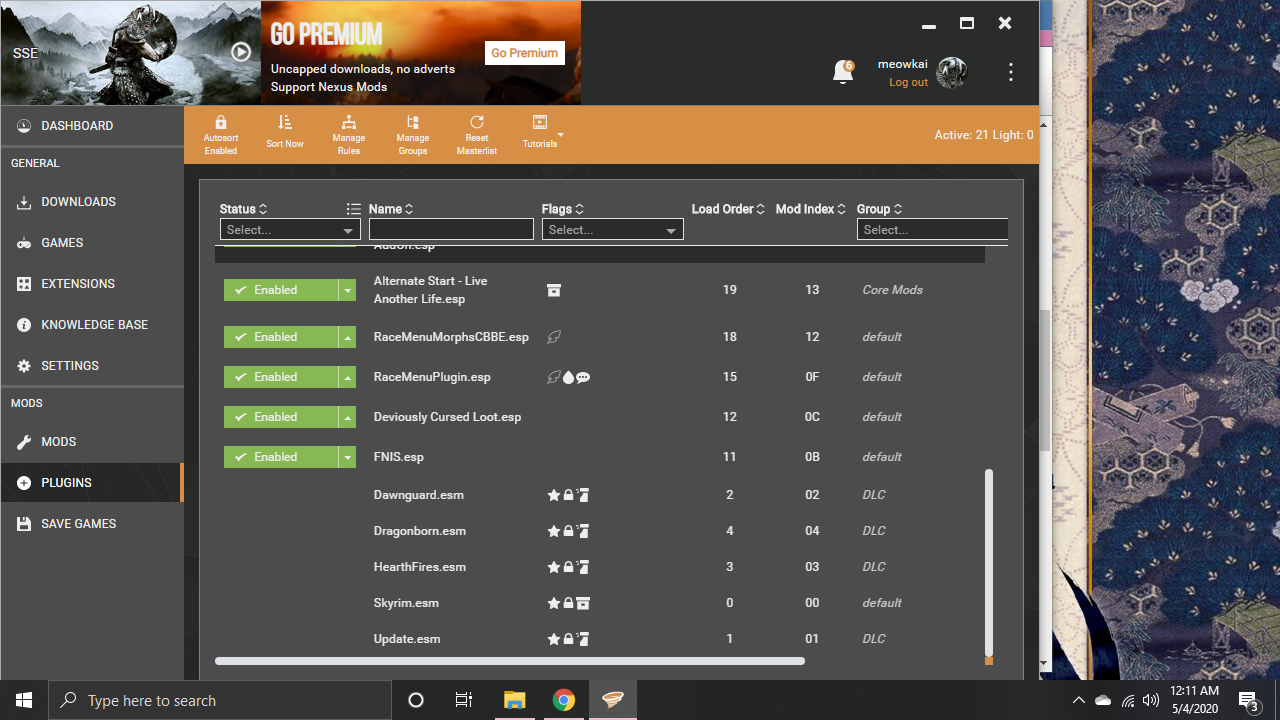This screenshot has height=720, width=1280.
Task: Open the status dropdown arrow for FNIS.esp
Action: point(347,457)
